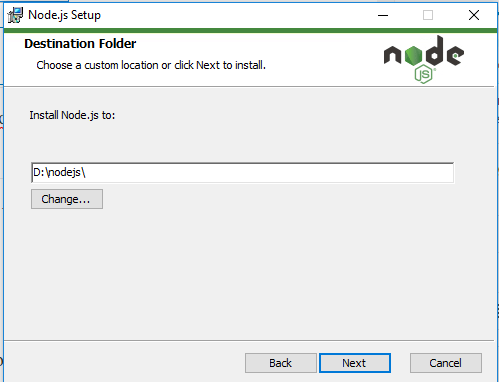Screen dimensions: 499x382
Task: Click the dark letter 'e' in the node logo
Action: point(455,55)
